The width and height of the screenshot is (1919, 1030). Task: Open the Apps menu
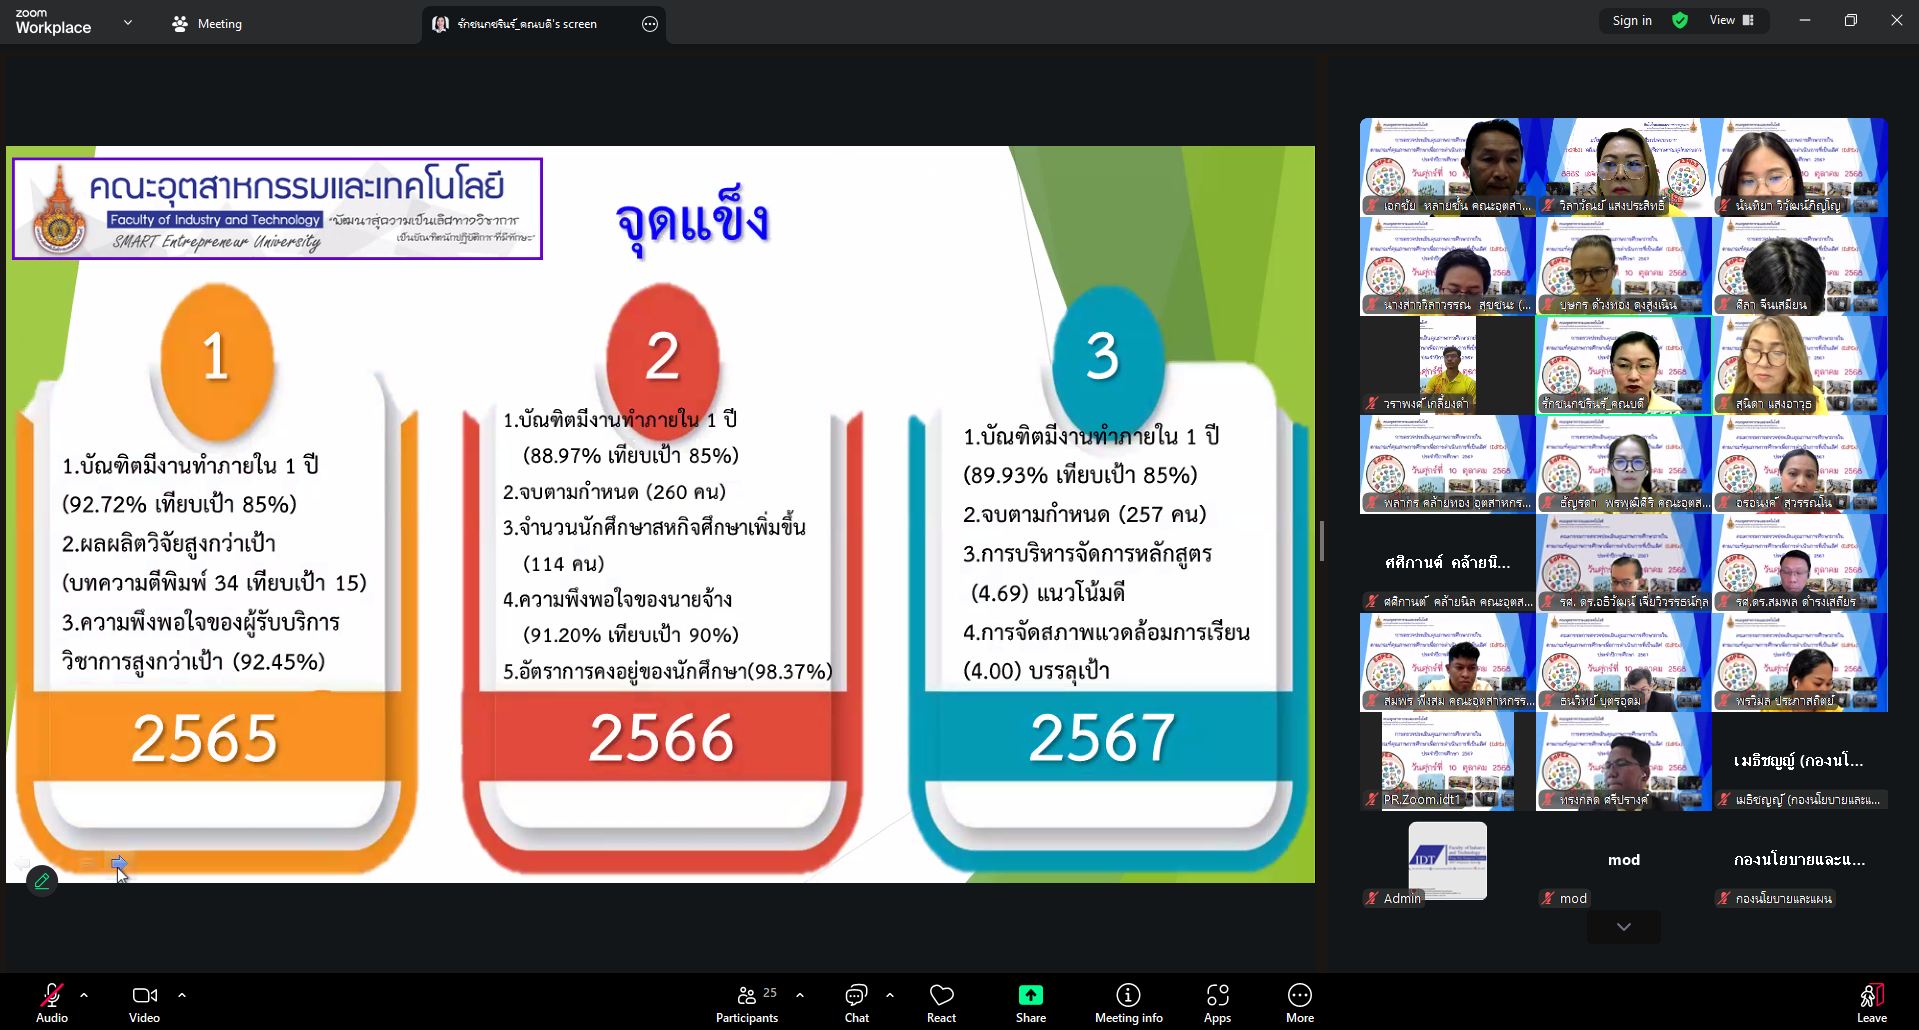click(1217, 1002)
